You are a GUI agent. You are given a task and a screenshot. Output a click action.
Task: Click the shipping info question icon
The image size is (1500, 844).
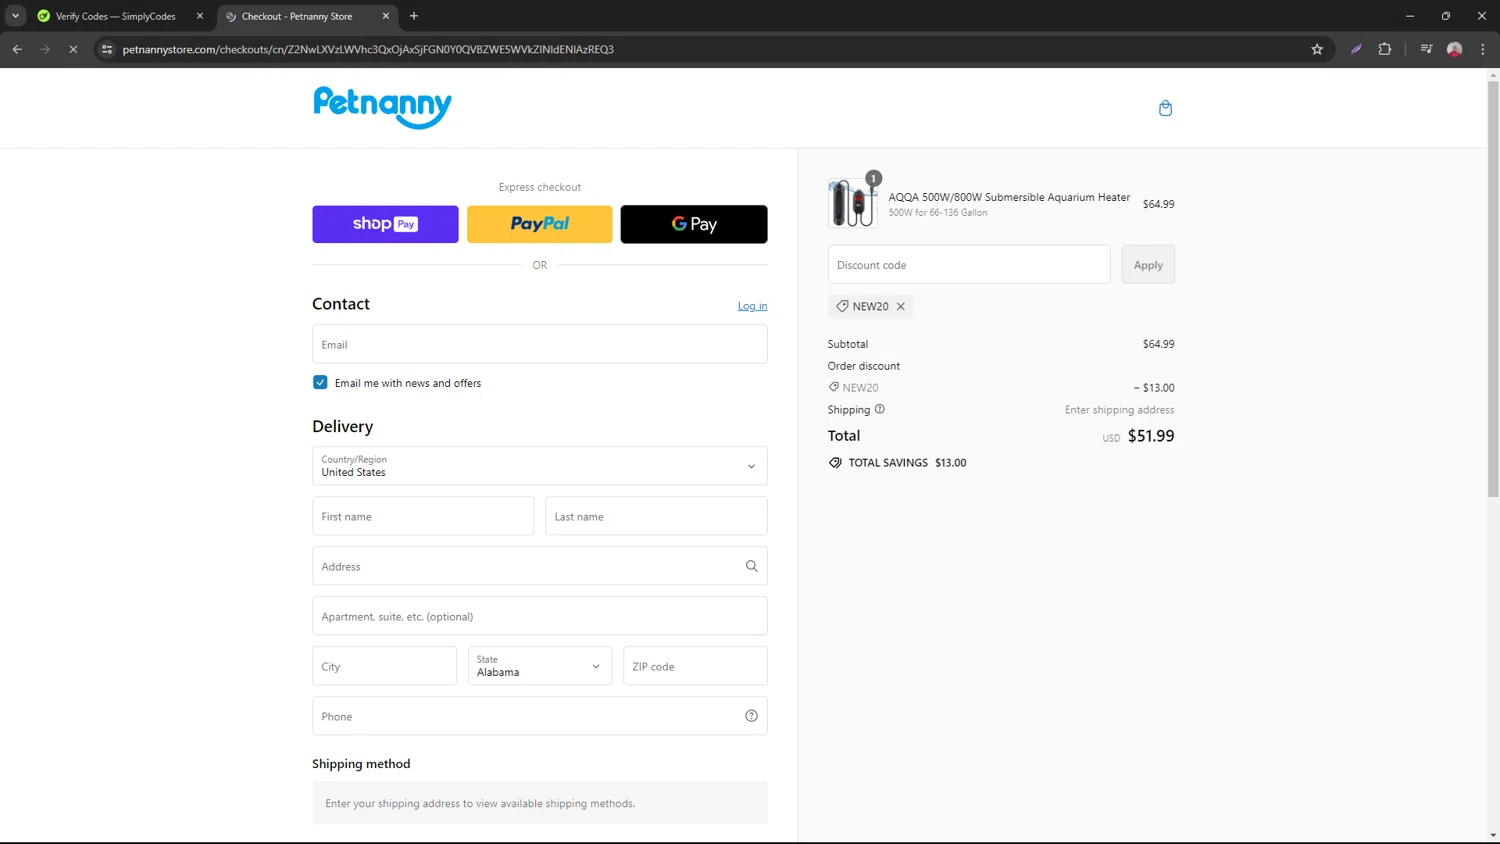pos(880,409)
